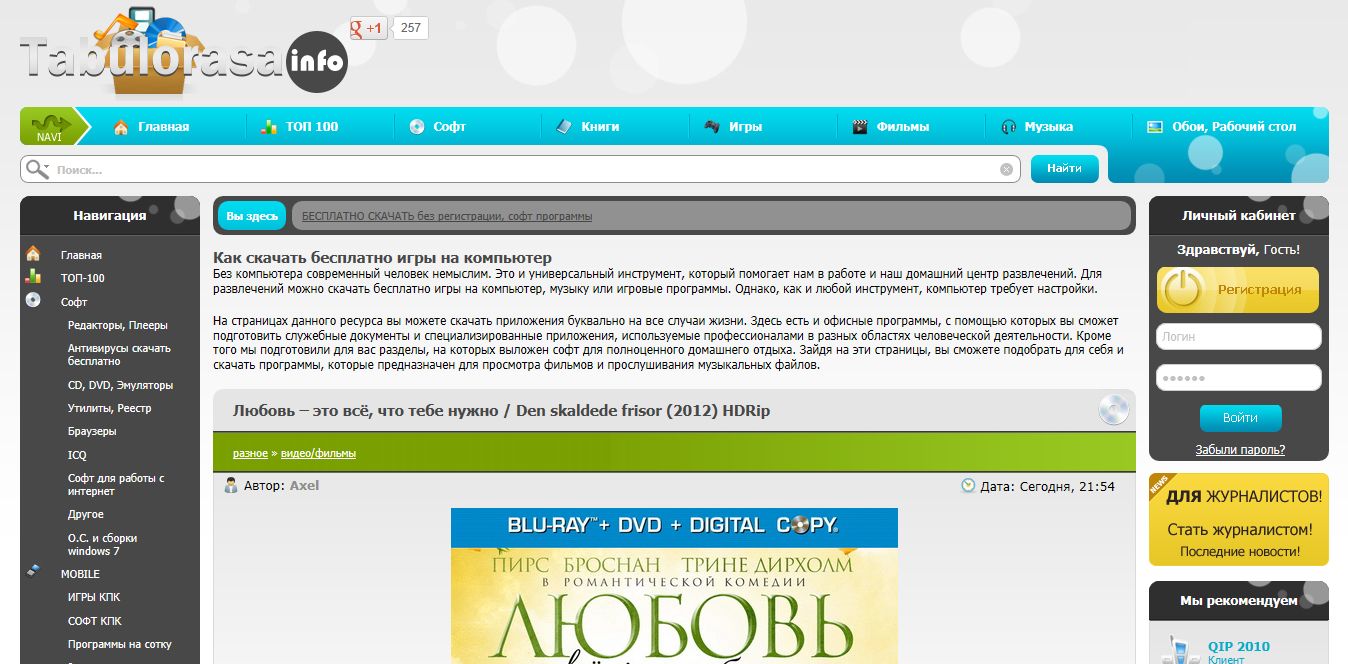
Task: Click the Найти search button
Action: (1065, 169)
